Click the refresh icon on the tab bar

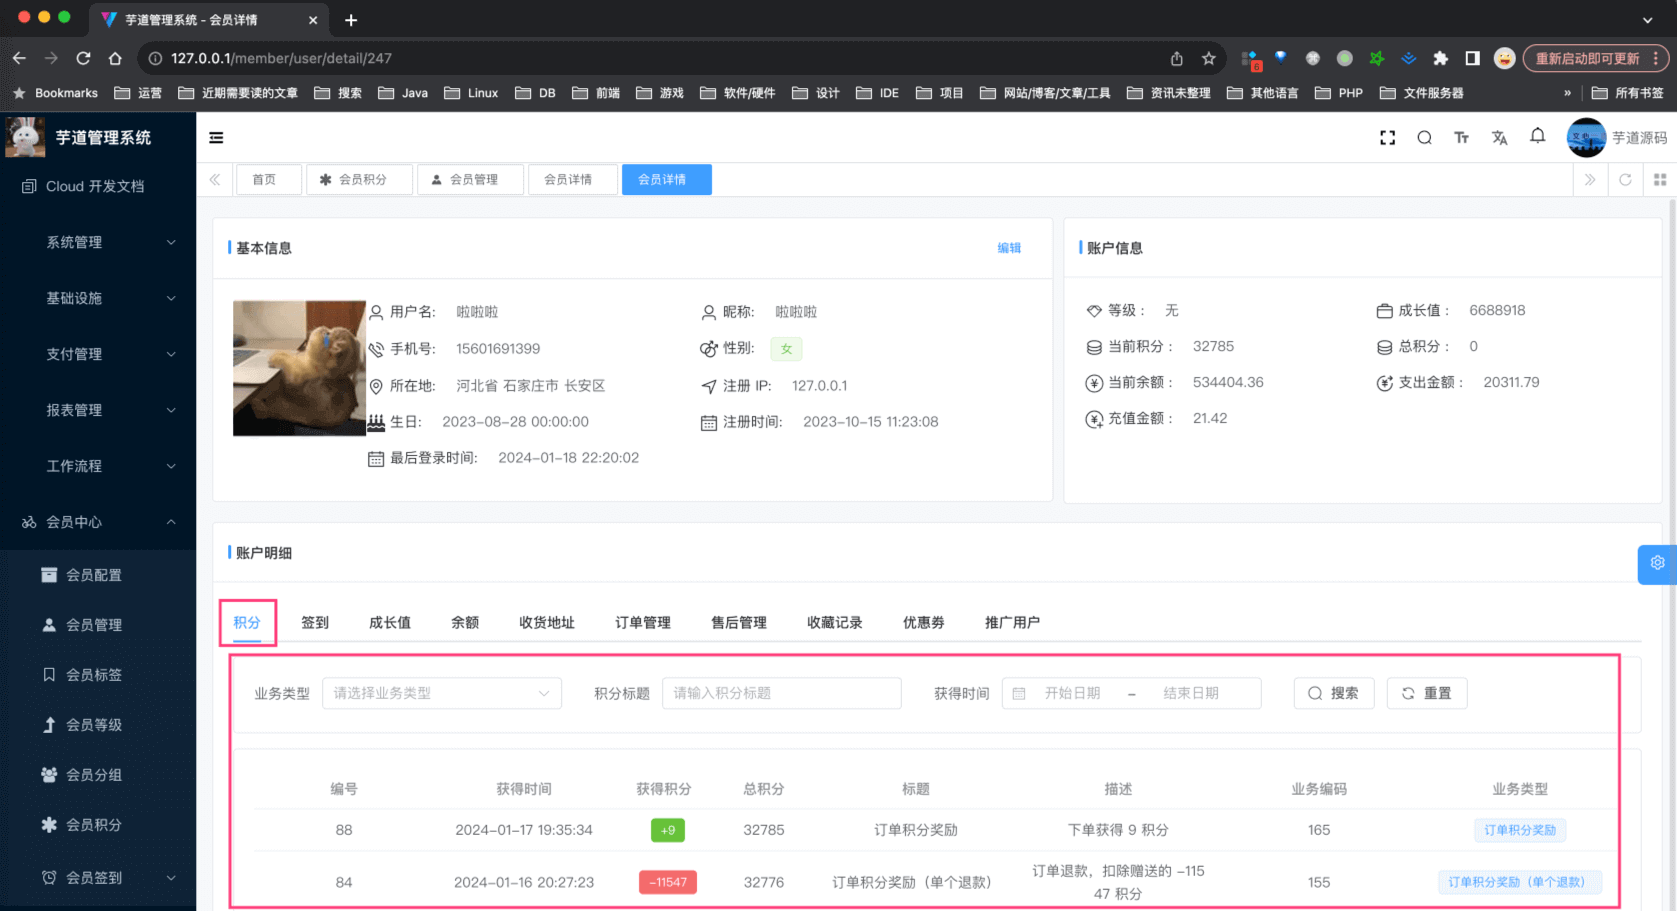point(1625,180)
